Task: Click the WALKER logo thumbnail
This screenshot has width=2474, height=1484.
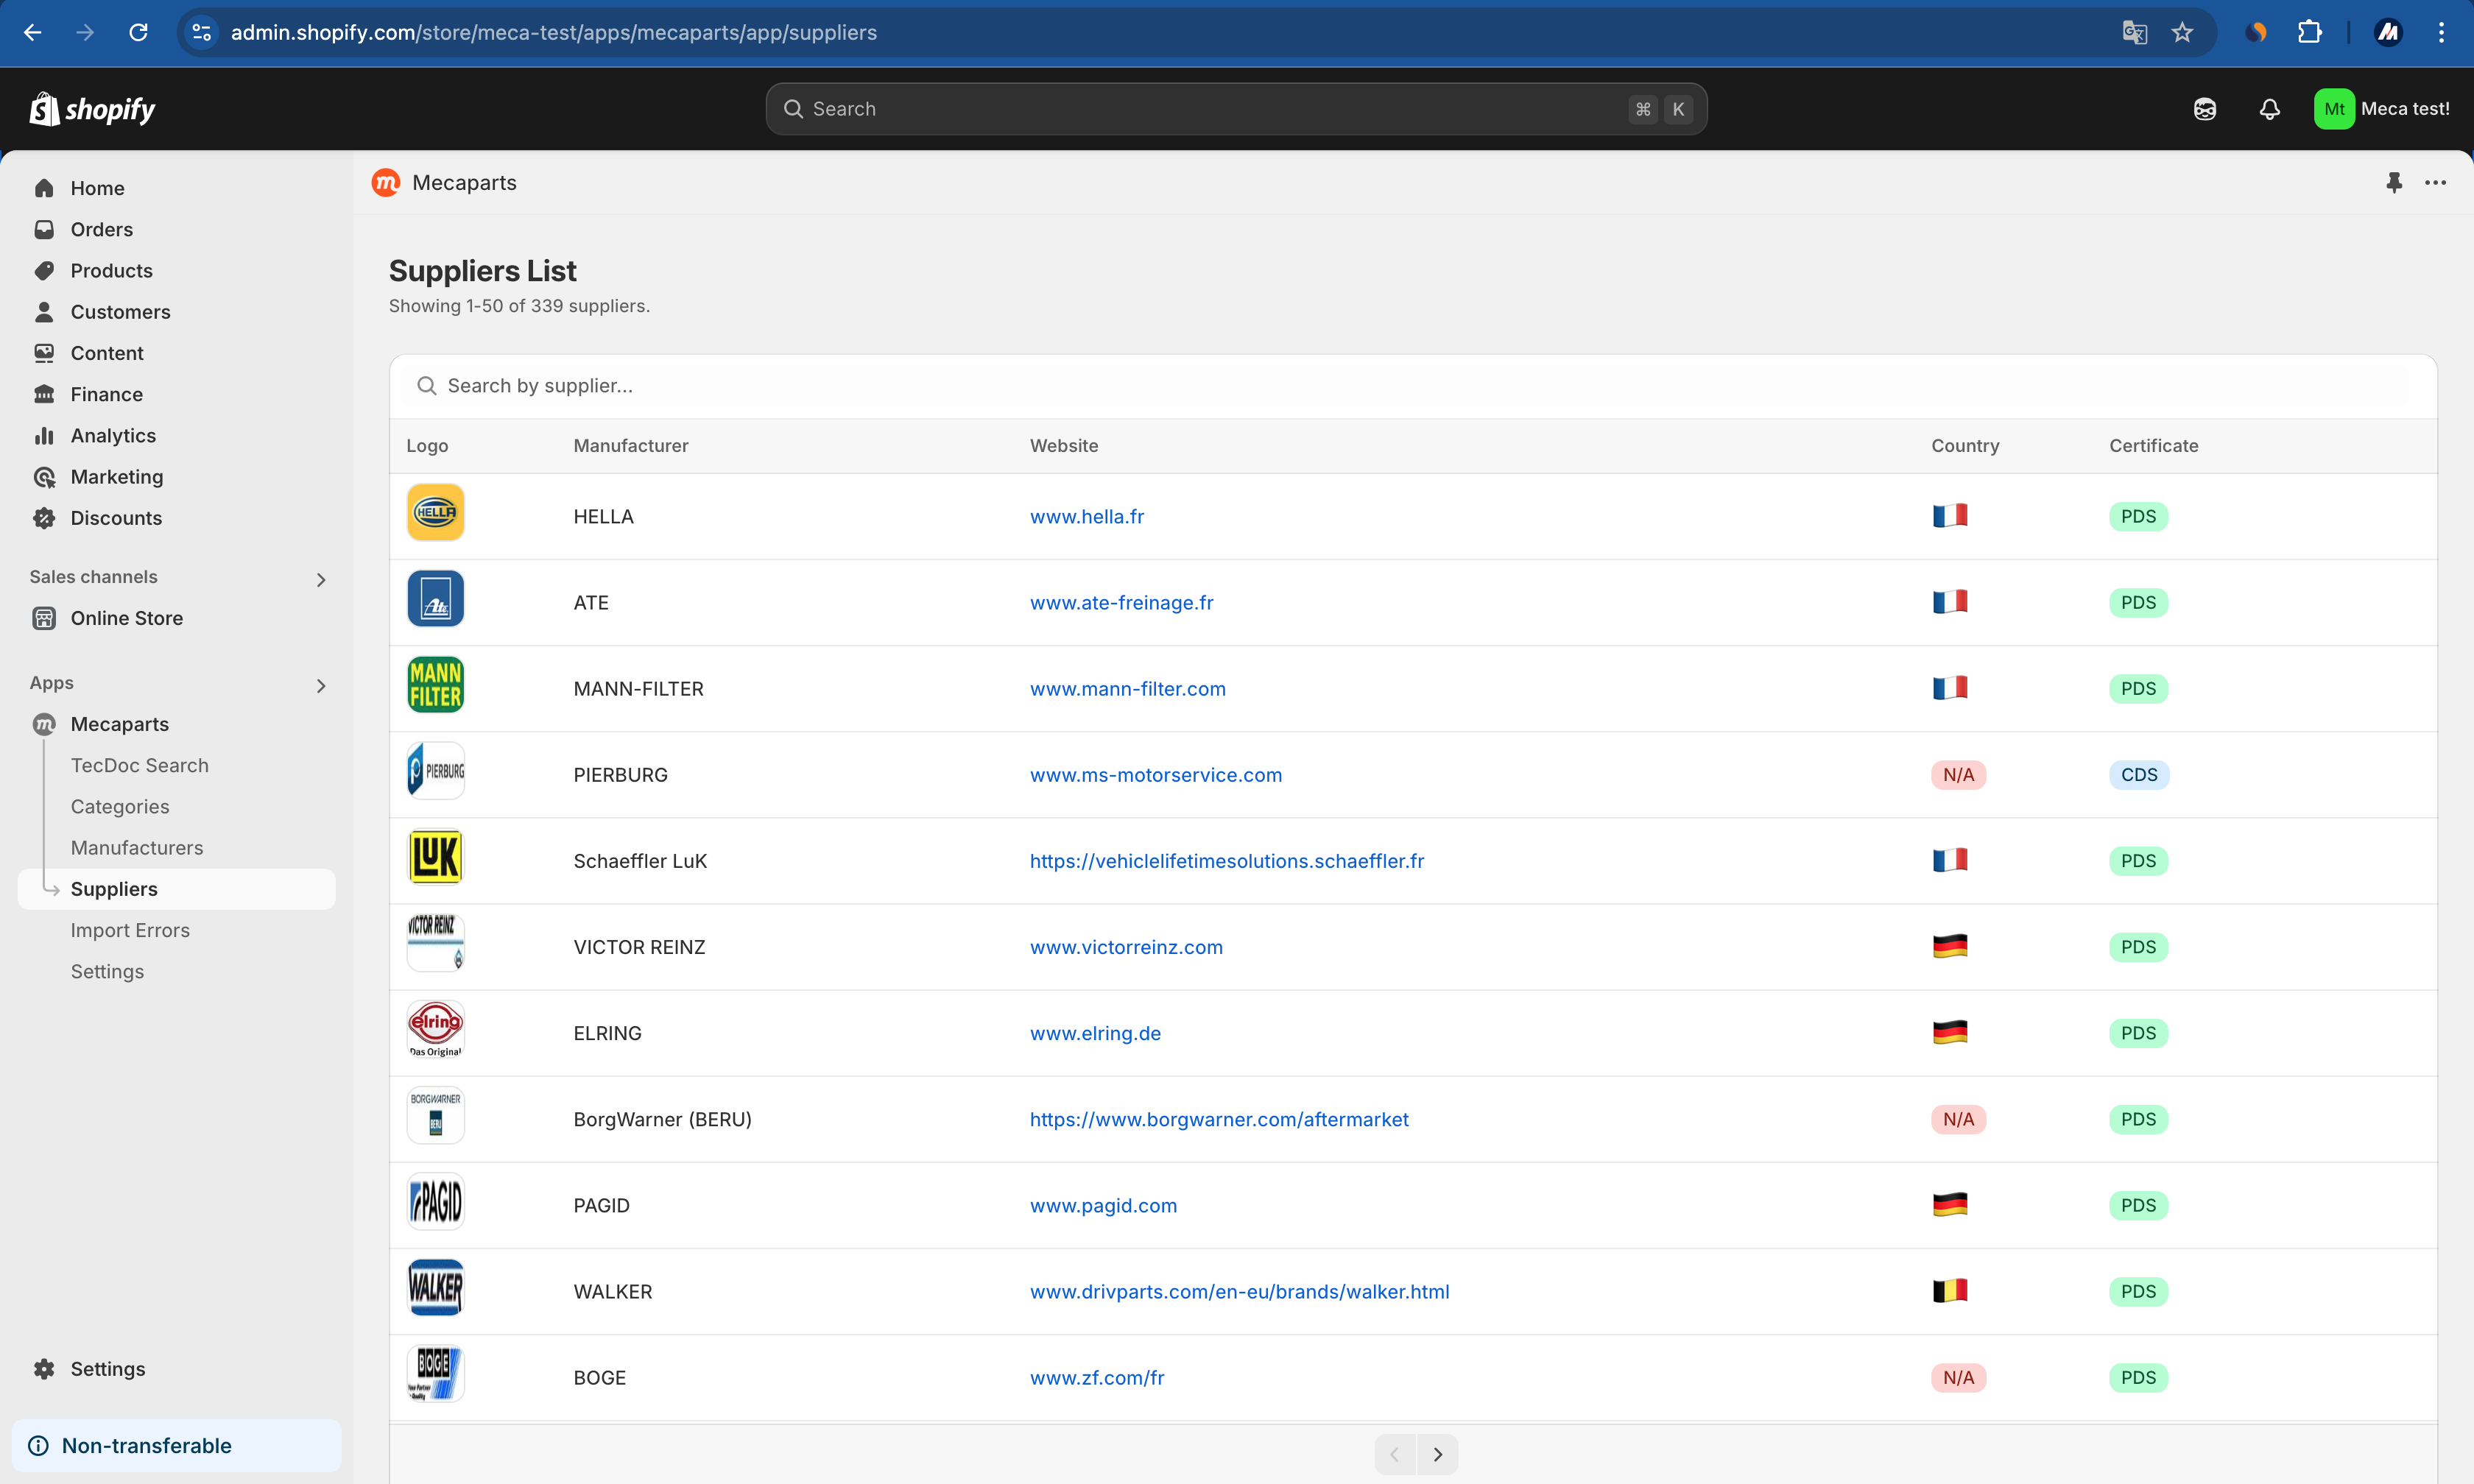Action: 435,1287
